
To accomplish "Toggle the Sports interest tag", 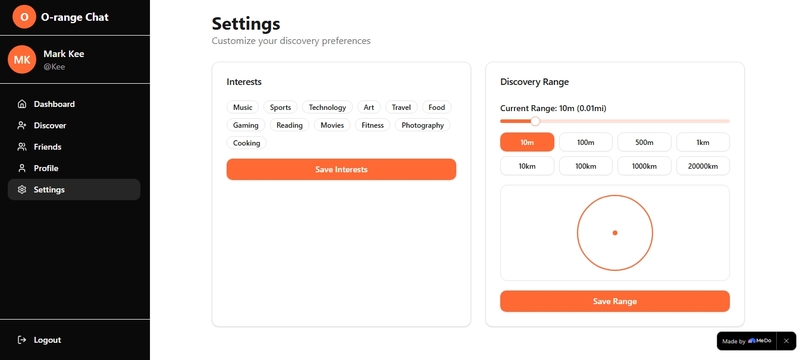I will [281, 107].
